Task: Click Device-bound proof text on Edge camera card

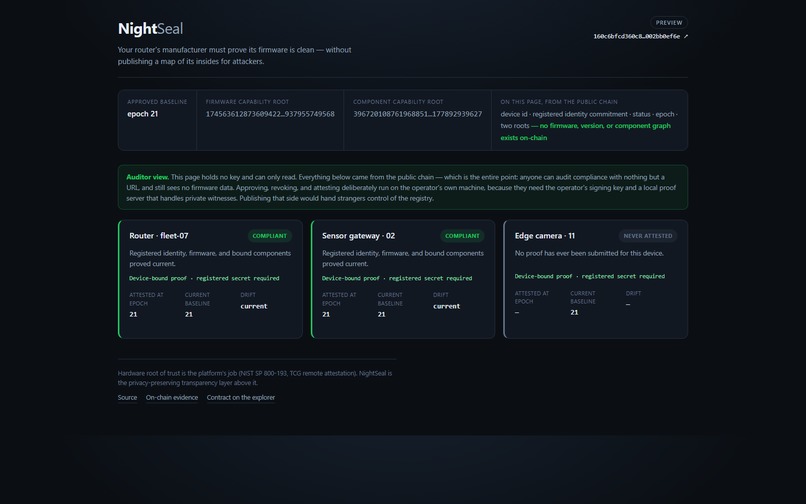Action: [590, 276]
